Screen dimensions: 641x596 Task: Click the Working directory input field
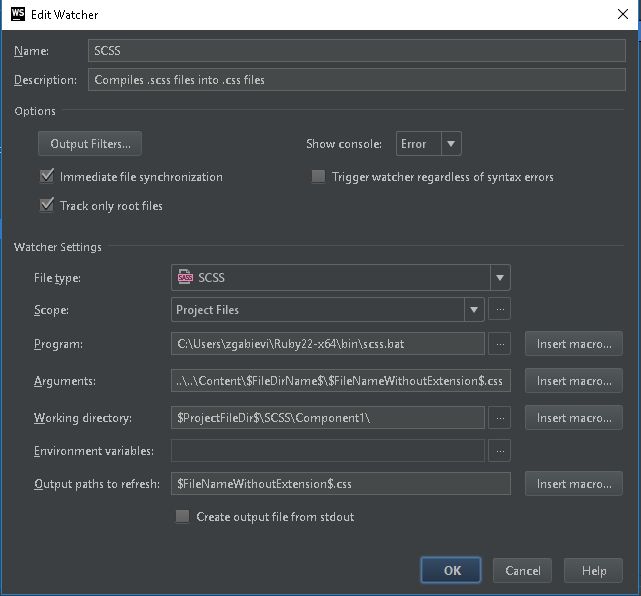click(x=328, y=418)
